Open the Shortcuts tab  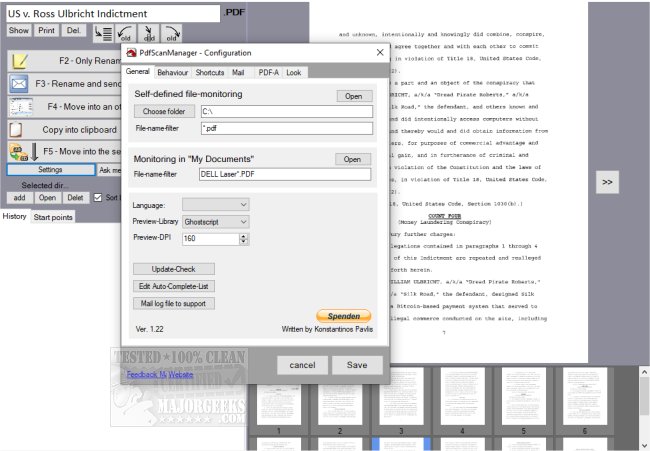210,73
